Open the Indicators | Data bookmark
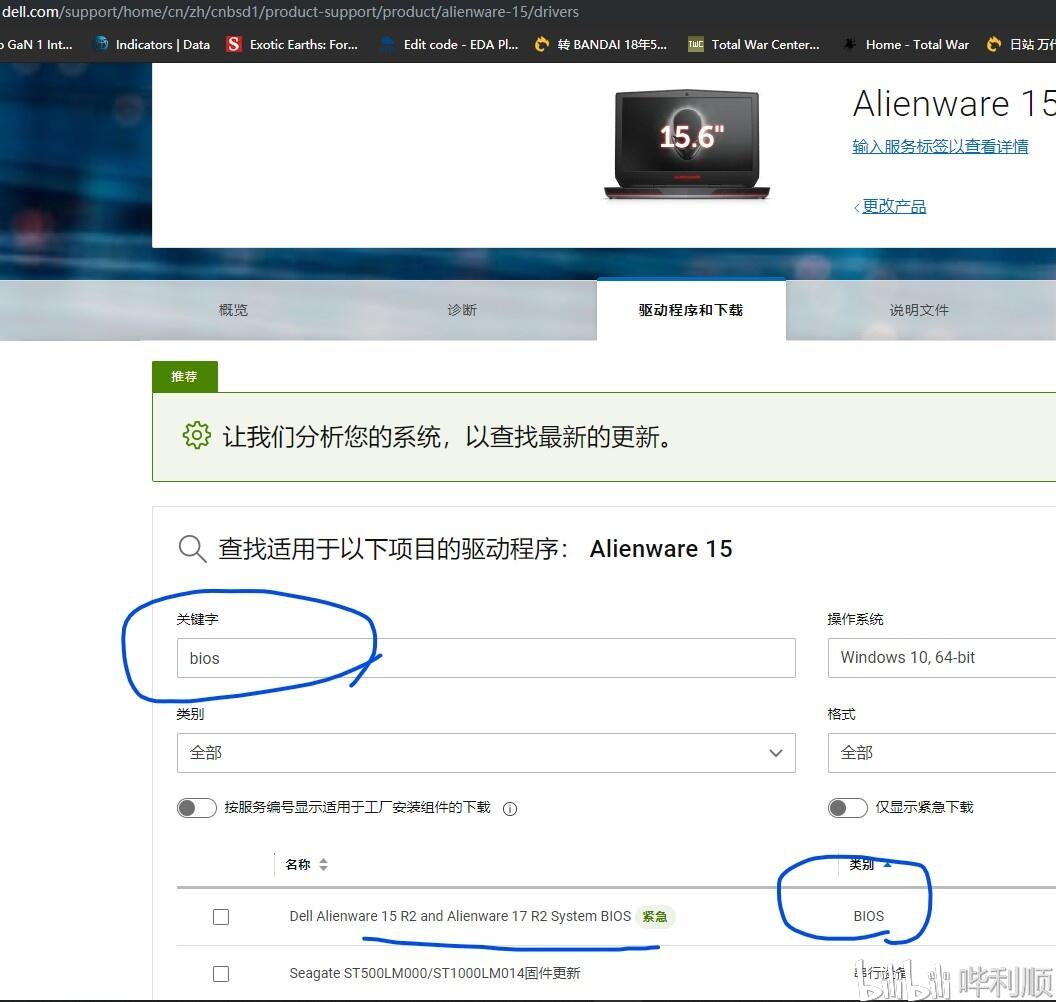Viewport: 1056px width, 1002px height. [153, 44]
